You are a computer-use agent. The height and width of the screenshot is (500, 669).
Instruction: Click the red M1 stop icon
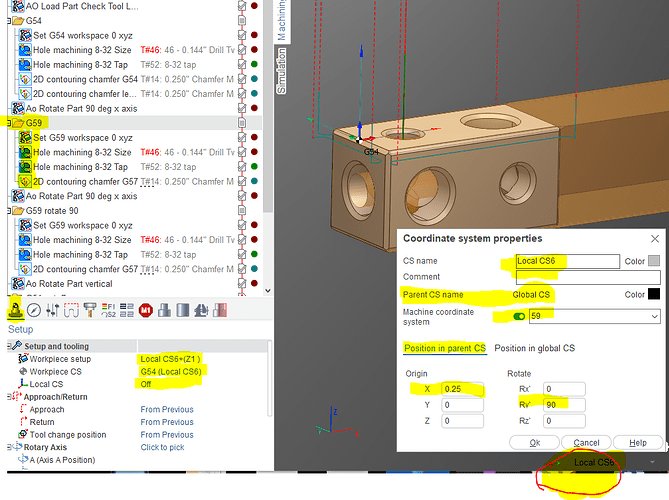point(145,310)
